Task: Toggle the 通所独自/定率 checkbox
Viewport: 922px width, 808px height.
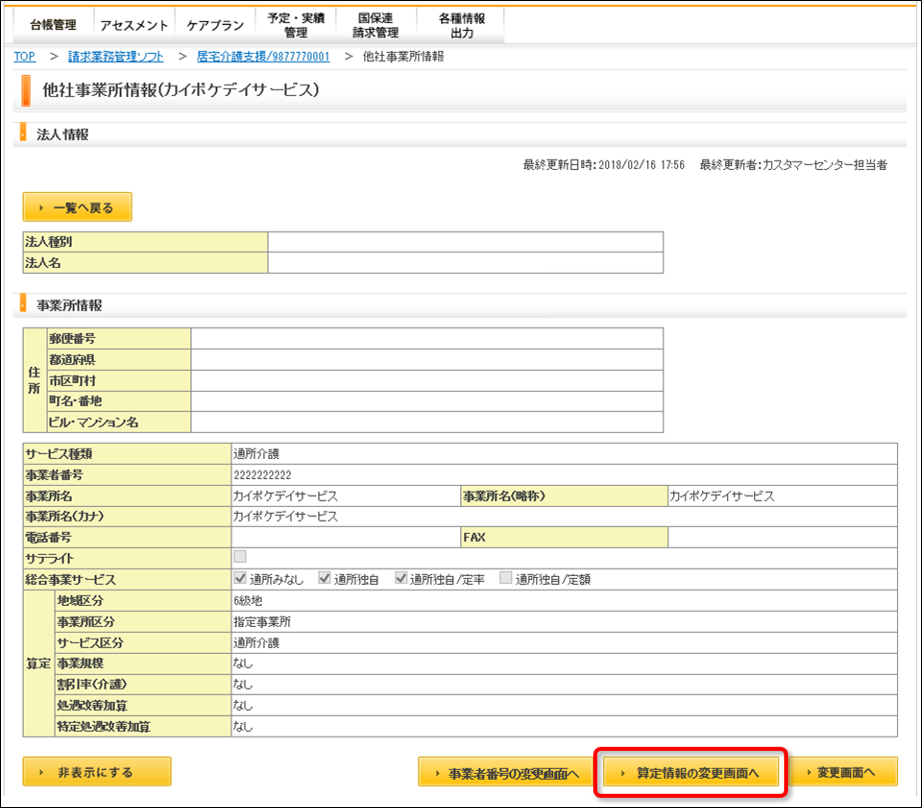Action: pyautogui.click(x=401, y=578)
